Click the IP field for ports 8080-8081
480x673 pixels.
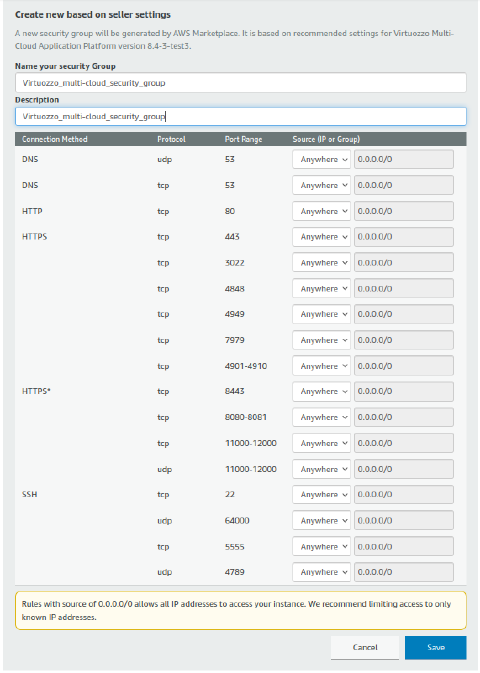(404, 417)
